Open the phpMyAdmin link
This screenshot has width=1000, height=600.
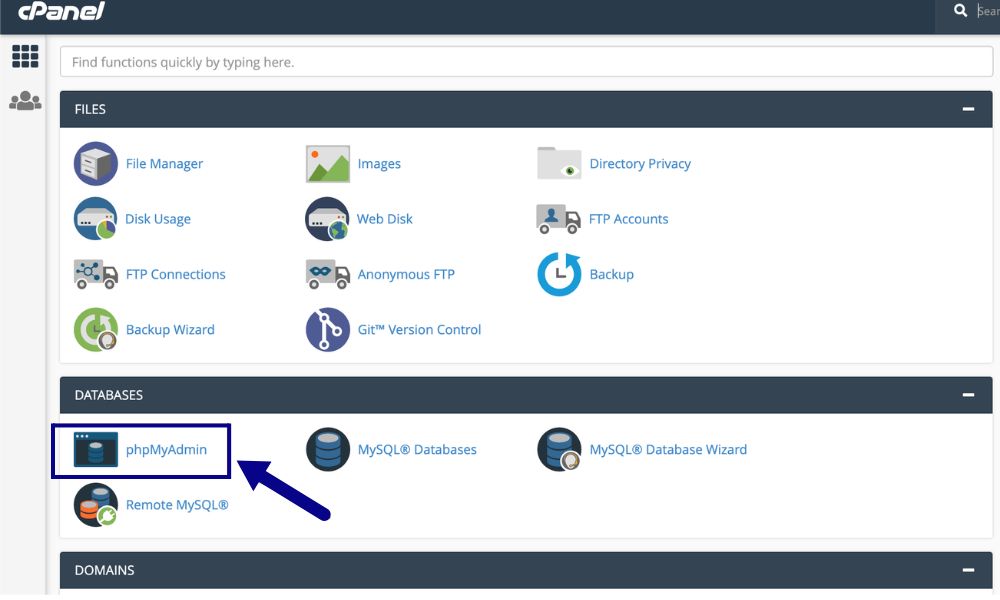tap(166, 450)
